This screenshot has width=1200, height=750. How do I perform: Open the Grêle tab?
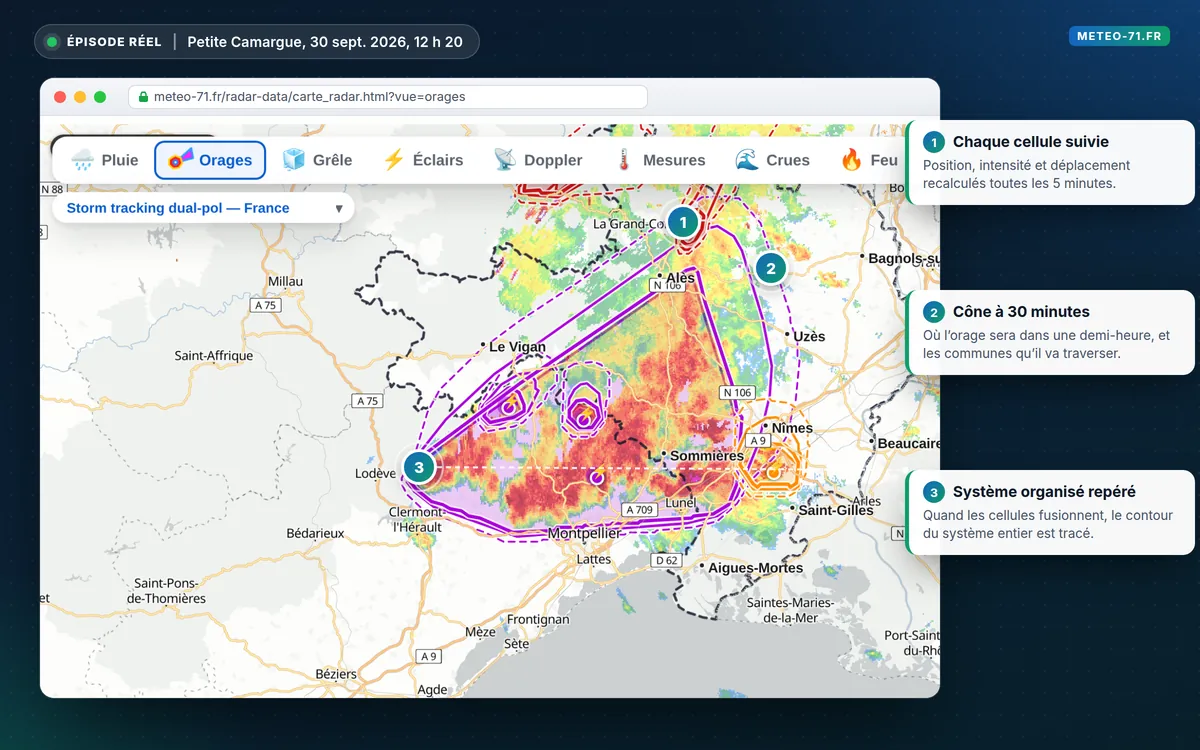317,160
